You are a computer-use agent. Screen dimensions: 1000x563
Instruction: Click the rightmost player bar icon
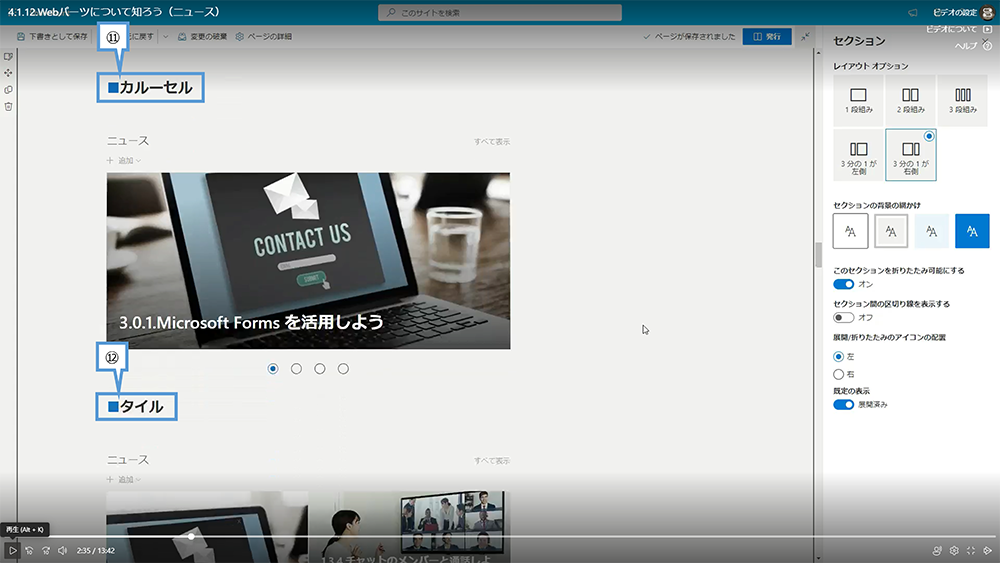987,550
